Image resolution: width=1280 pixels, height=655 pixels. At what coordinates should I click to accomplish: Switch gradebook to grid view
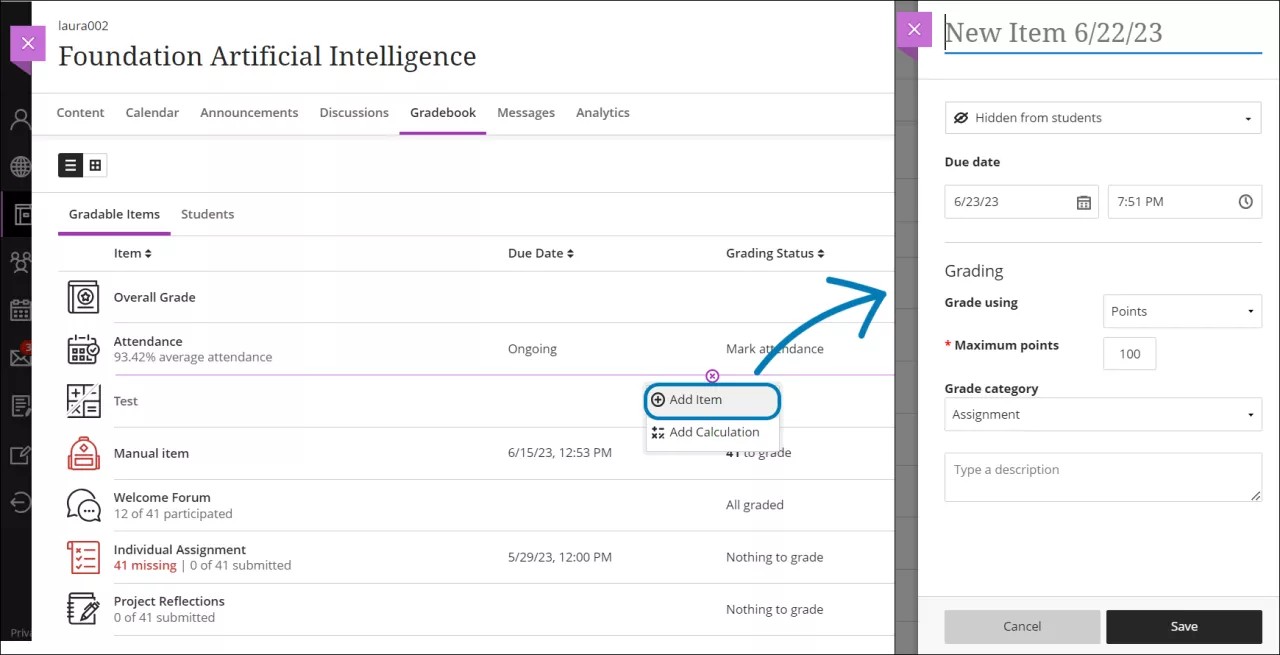pos(95,165)
